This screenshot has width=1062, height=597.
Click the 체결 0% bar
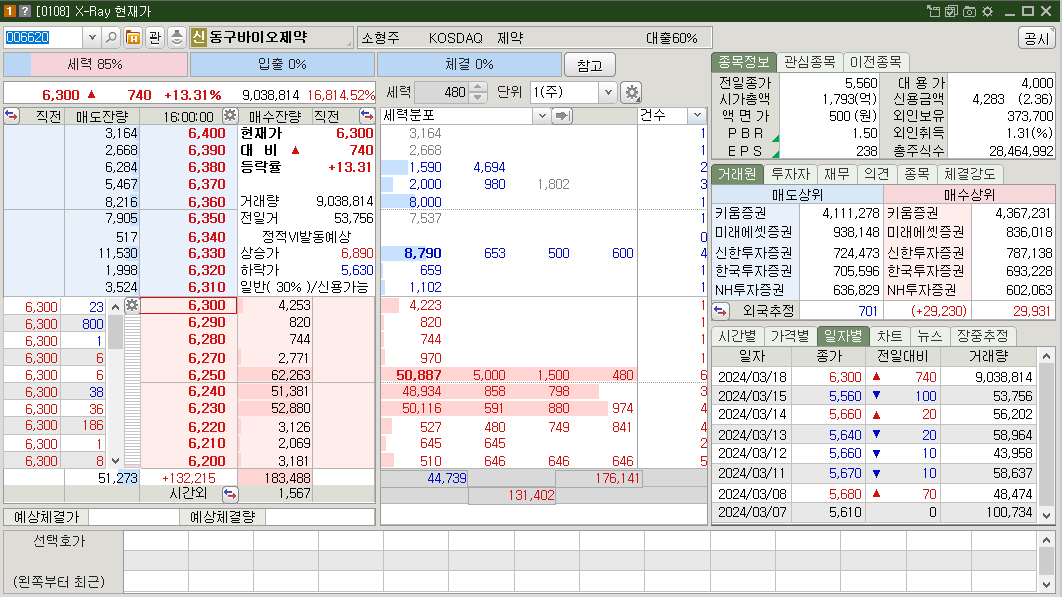(x=469, y=64)
